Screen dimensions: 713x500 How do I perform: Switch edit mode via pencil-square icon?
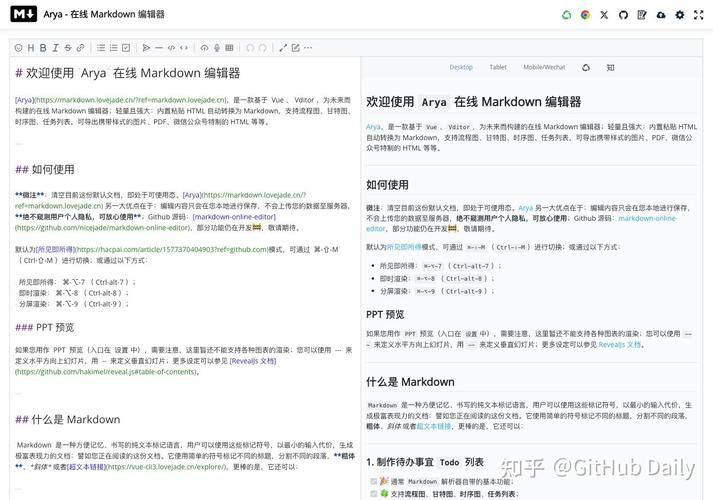point(296,48)
